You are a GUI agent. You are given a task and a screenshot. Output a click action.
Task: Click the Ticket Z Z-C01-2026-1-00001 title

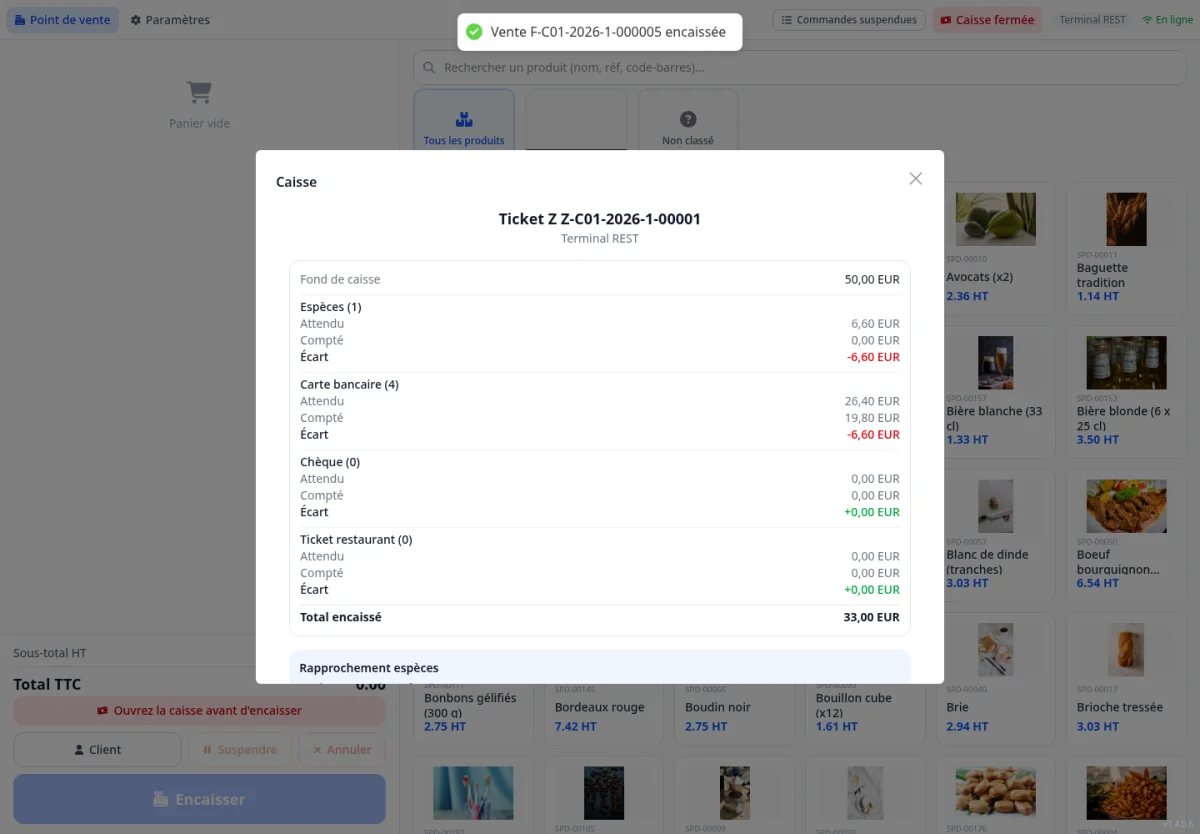pos(600,219)
